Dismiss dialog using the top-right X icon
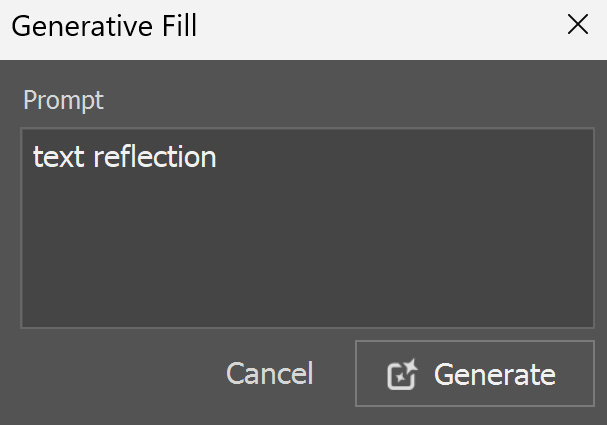This screenshot has height=425, width=607. 578,24
